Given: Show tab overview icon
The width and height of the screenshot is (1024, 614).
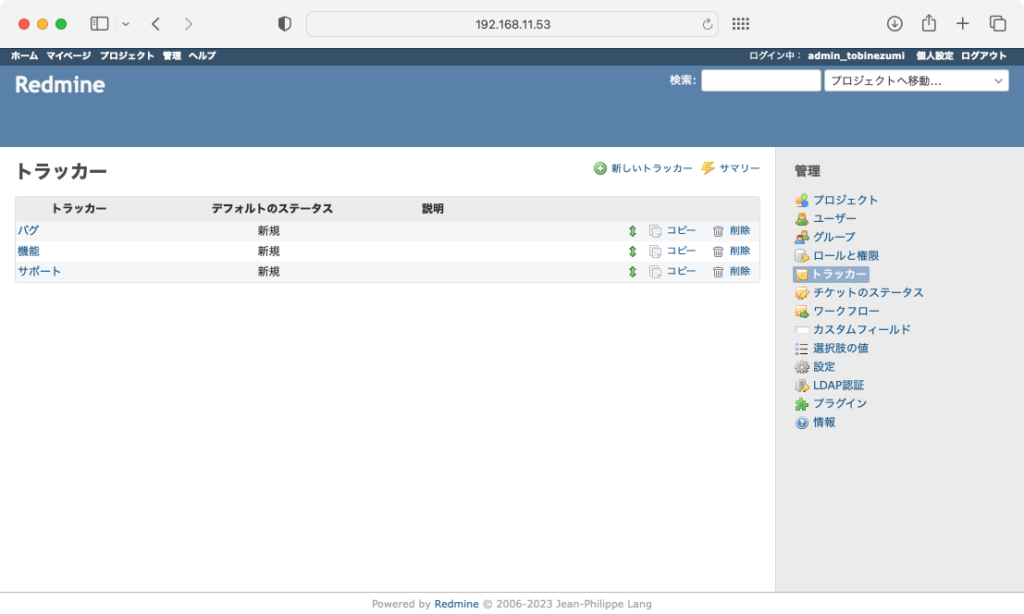Looking at the screenshot, I should (x=998, y=24).
